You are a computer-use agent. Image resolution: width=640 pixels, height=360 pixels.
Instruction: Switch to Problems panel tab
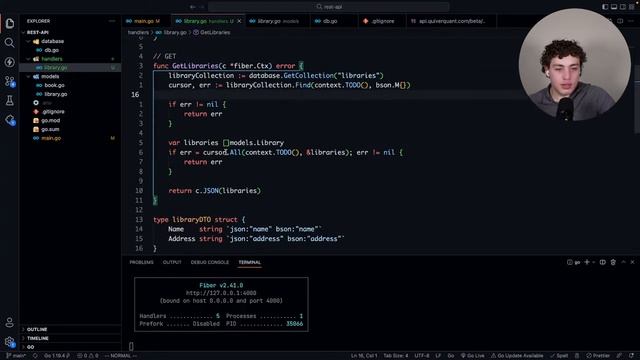tap(142, 262)
